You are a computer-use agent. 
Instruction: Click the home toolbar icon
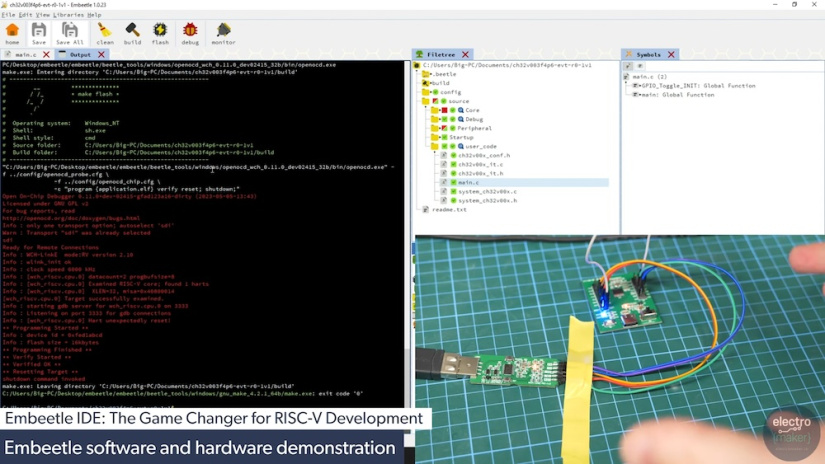click(x=12, y=33)
